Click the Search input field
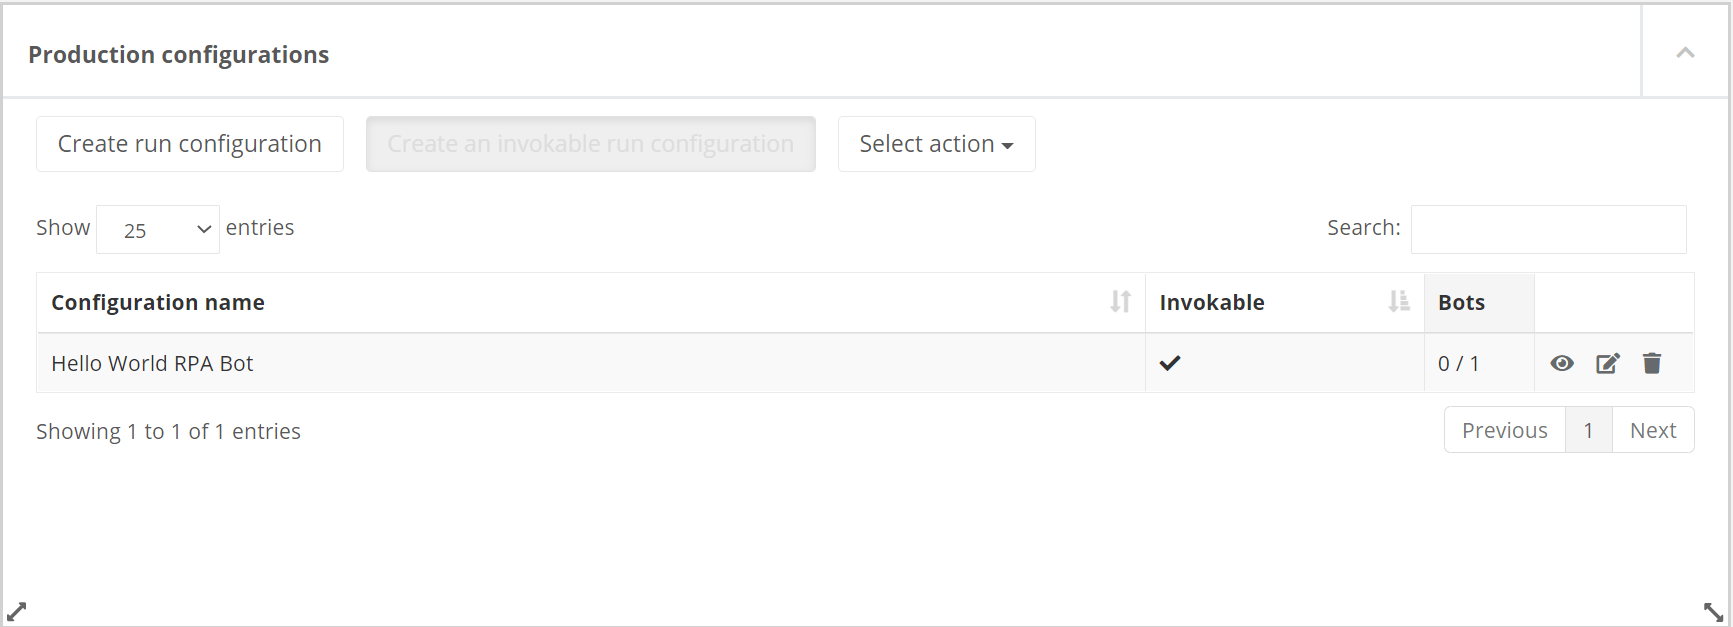This screenshot has width=1733, height=627. tap(1547, 229)
